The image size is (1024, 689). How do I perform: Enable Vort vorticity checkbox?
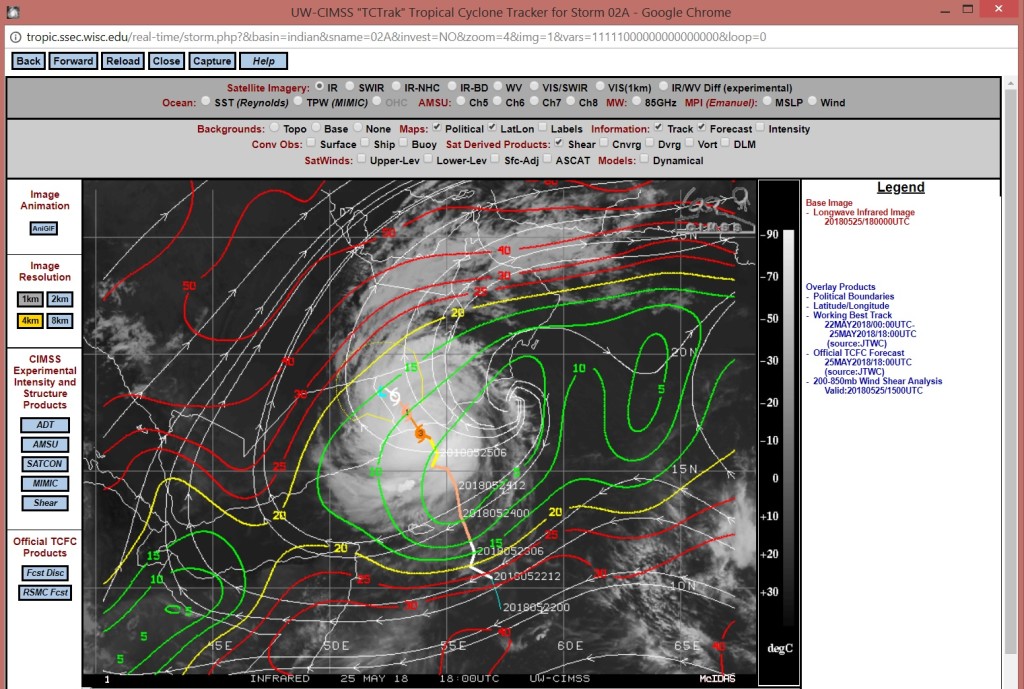689,142
